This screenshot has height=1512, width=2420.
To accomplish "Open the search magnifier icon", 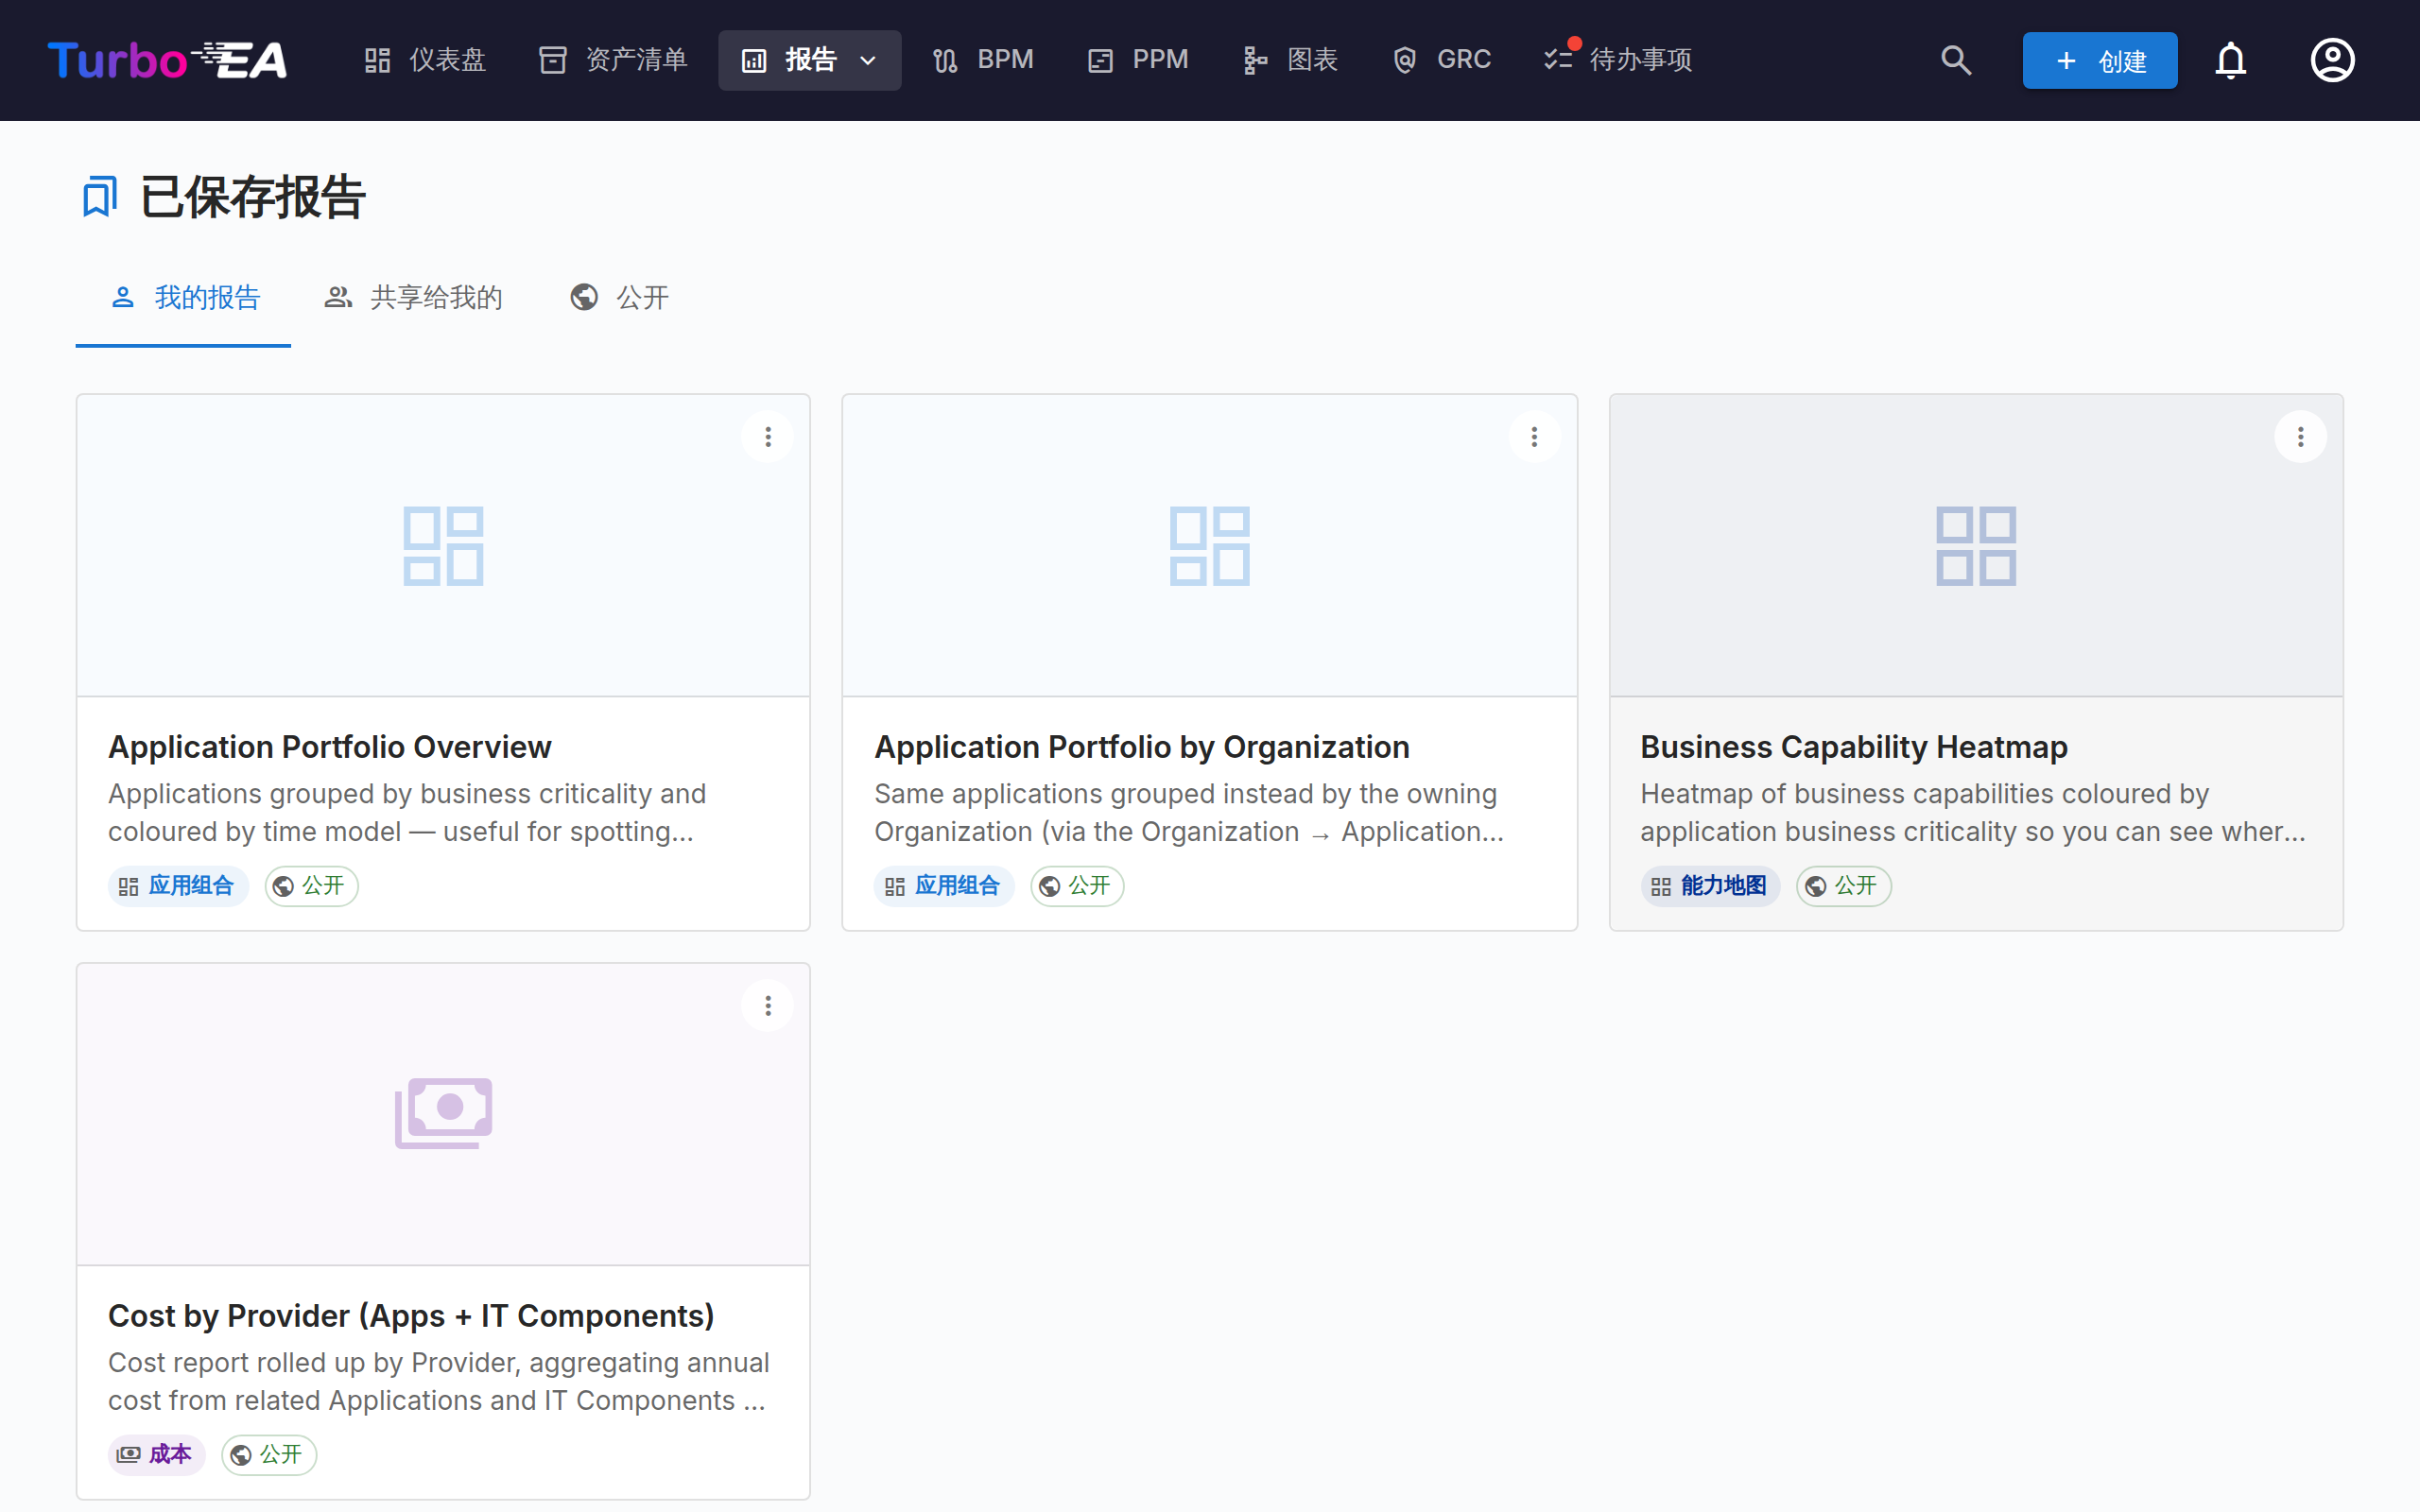I will pyautogui.click(x=1956, y=60).
